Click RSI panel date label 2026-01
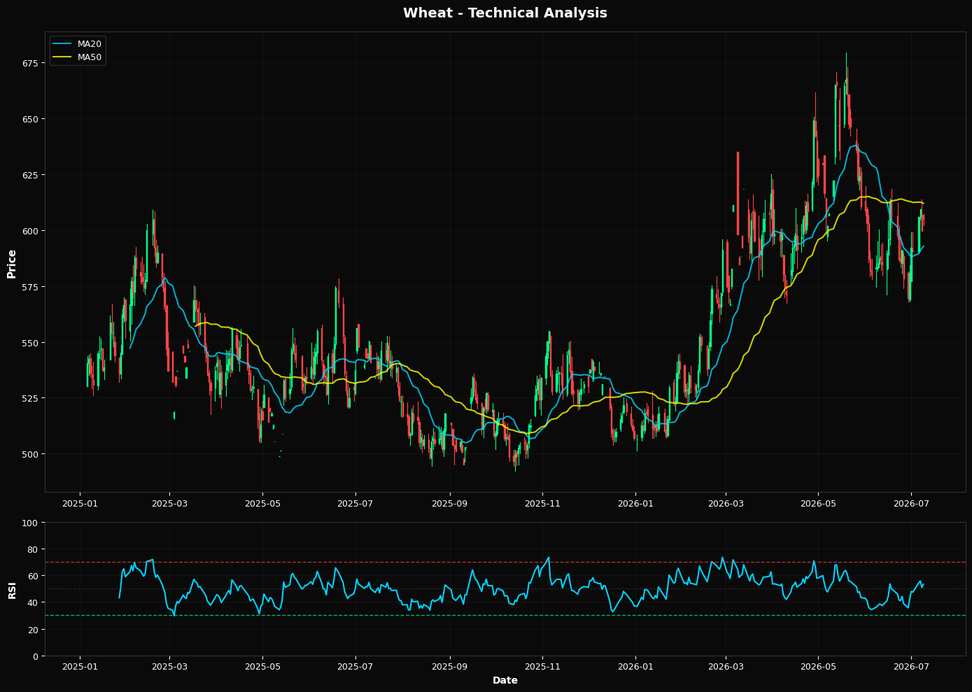The image size is (972, 692). (x=635, y=667)
